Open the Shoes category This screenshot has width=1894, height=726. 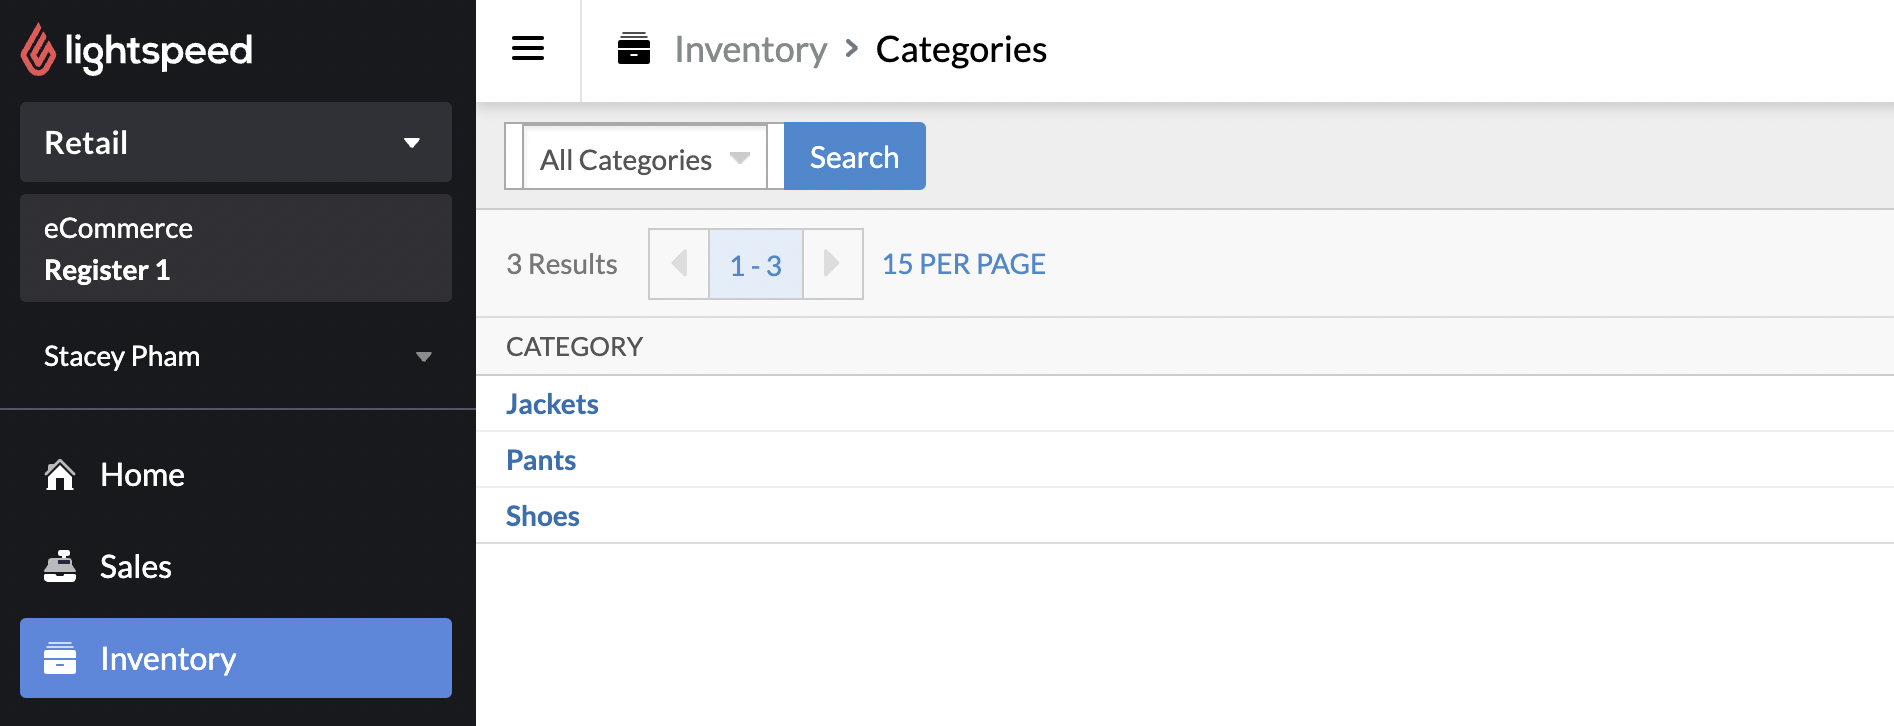coord(543,516)
